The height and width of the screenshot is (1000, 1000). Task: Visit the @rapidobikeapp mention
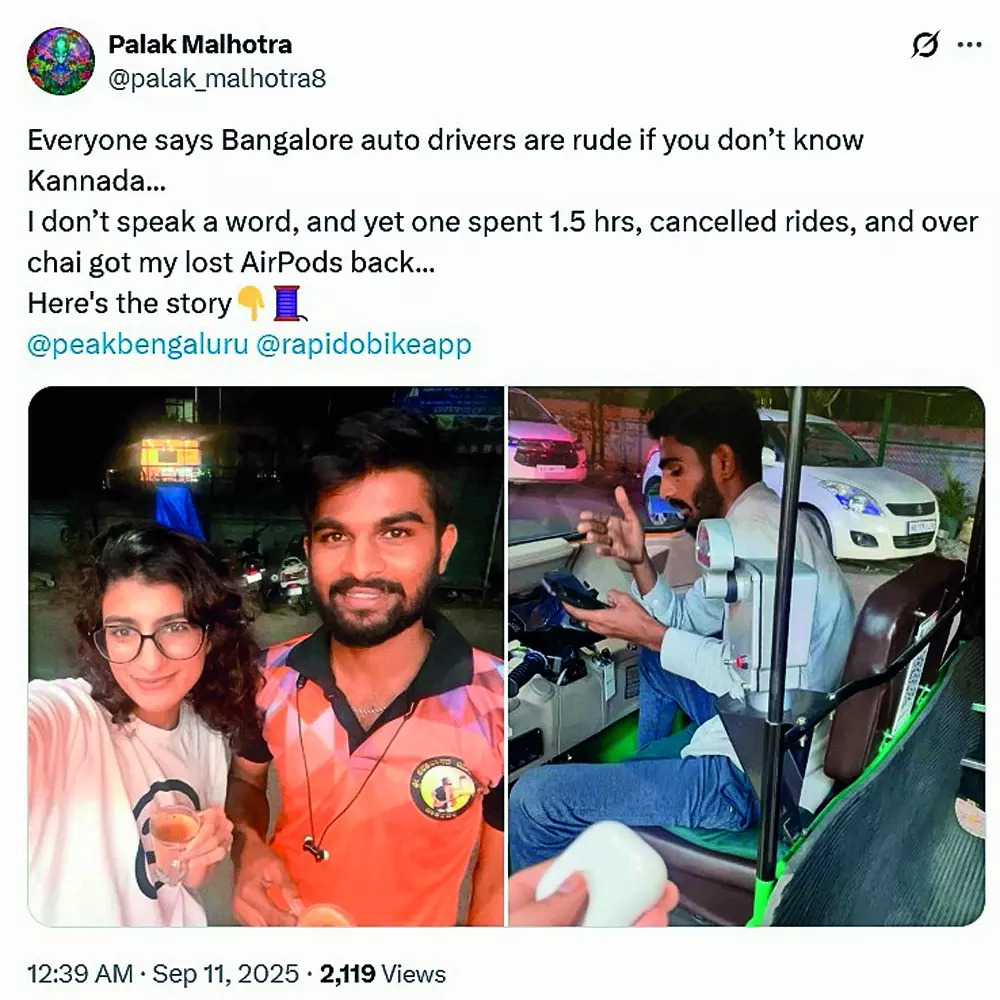tap(364, 344)
